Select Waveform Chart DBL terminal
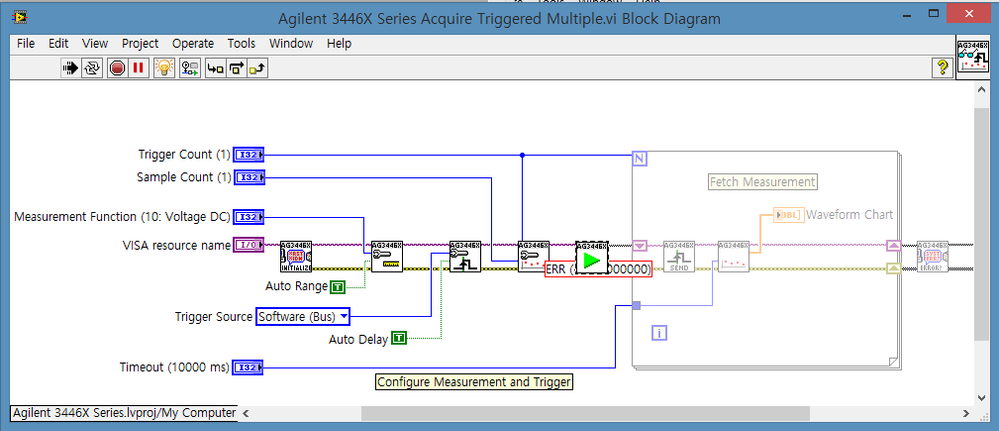This screenshot has height=431, width=999. point(789,215)
